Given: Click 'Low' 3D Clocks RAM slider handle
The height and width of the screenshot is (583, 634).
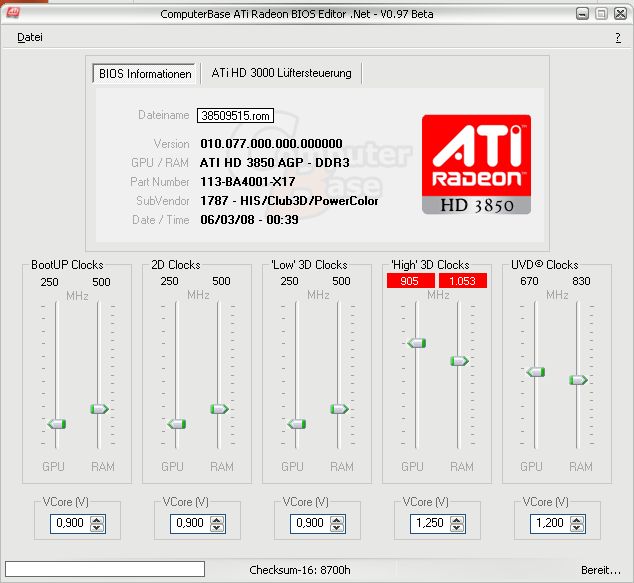Looking at the screenshot, I should (x=339, y=409).
